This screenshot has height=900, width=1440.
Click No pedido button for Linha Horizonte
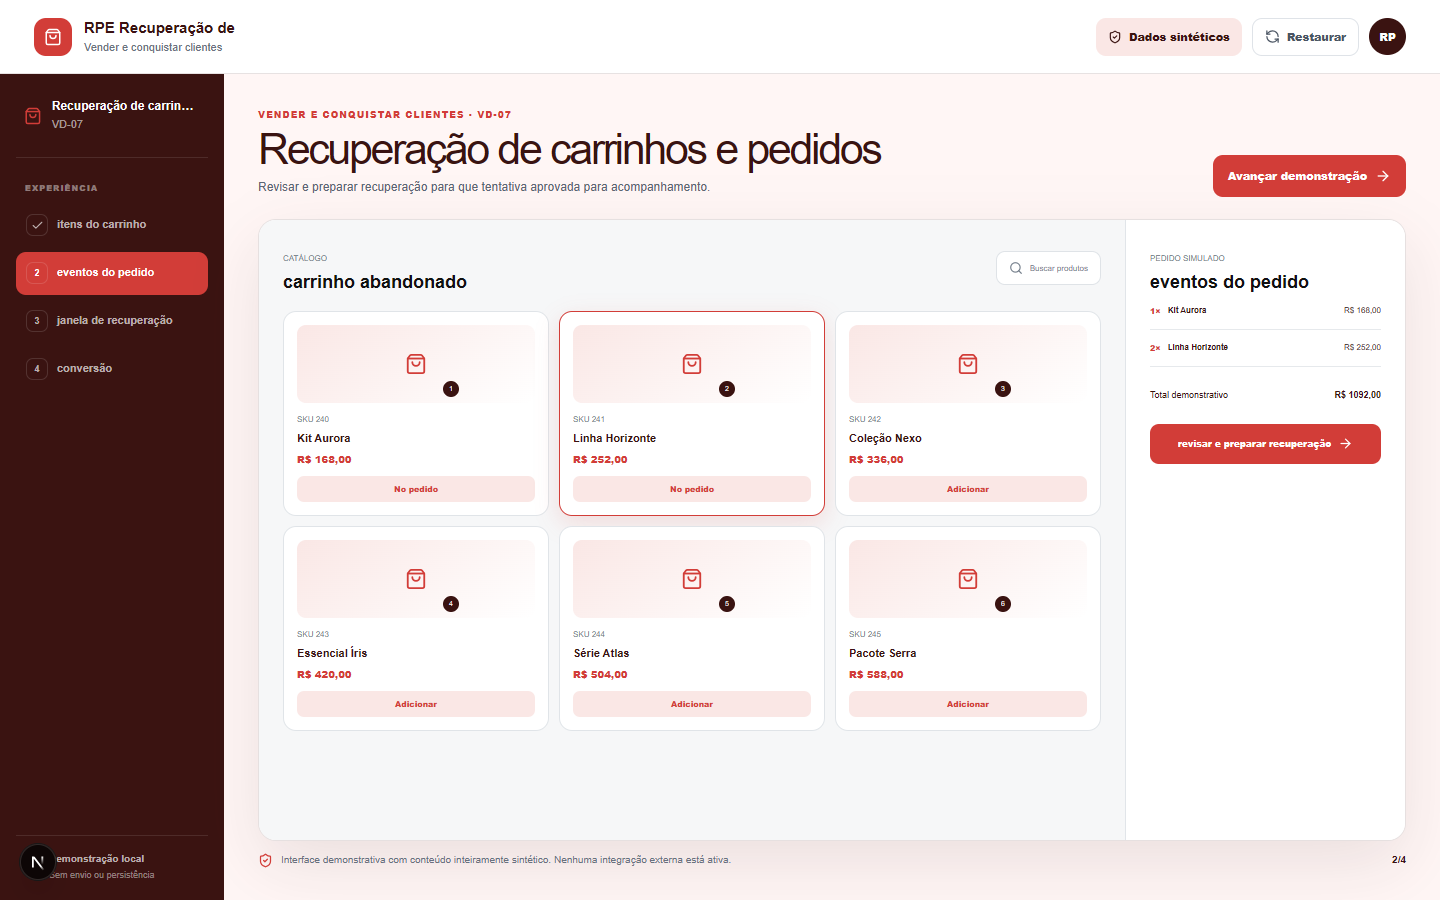click(x=692, y=489)
